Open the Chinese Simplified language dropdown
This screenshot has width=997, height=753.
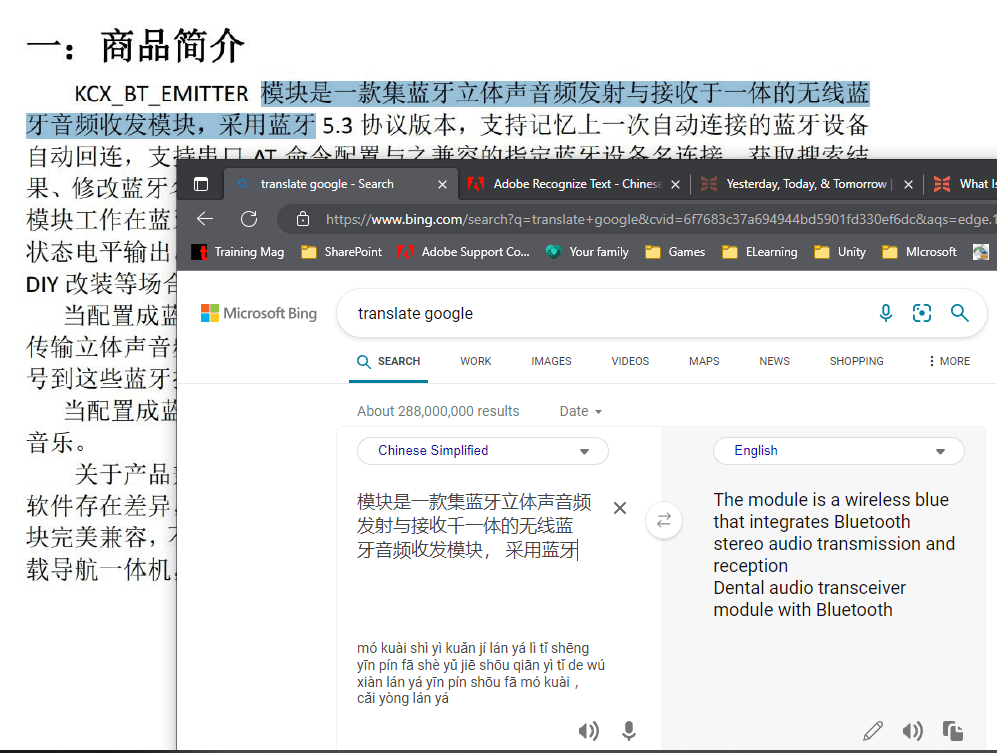click(482, 451)
